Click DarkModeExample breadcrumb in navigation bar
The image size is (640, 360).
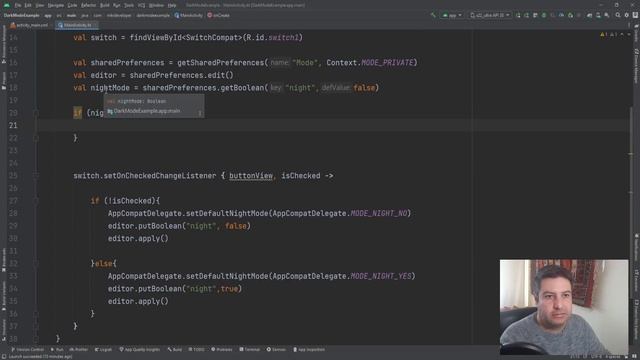tap(21, 16)
